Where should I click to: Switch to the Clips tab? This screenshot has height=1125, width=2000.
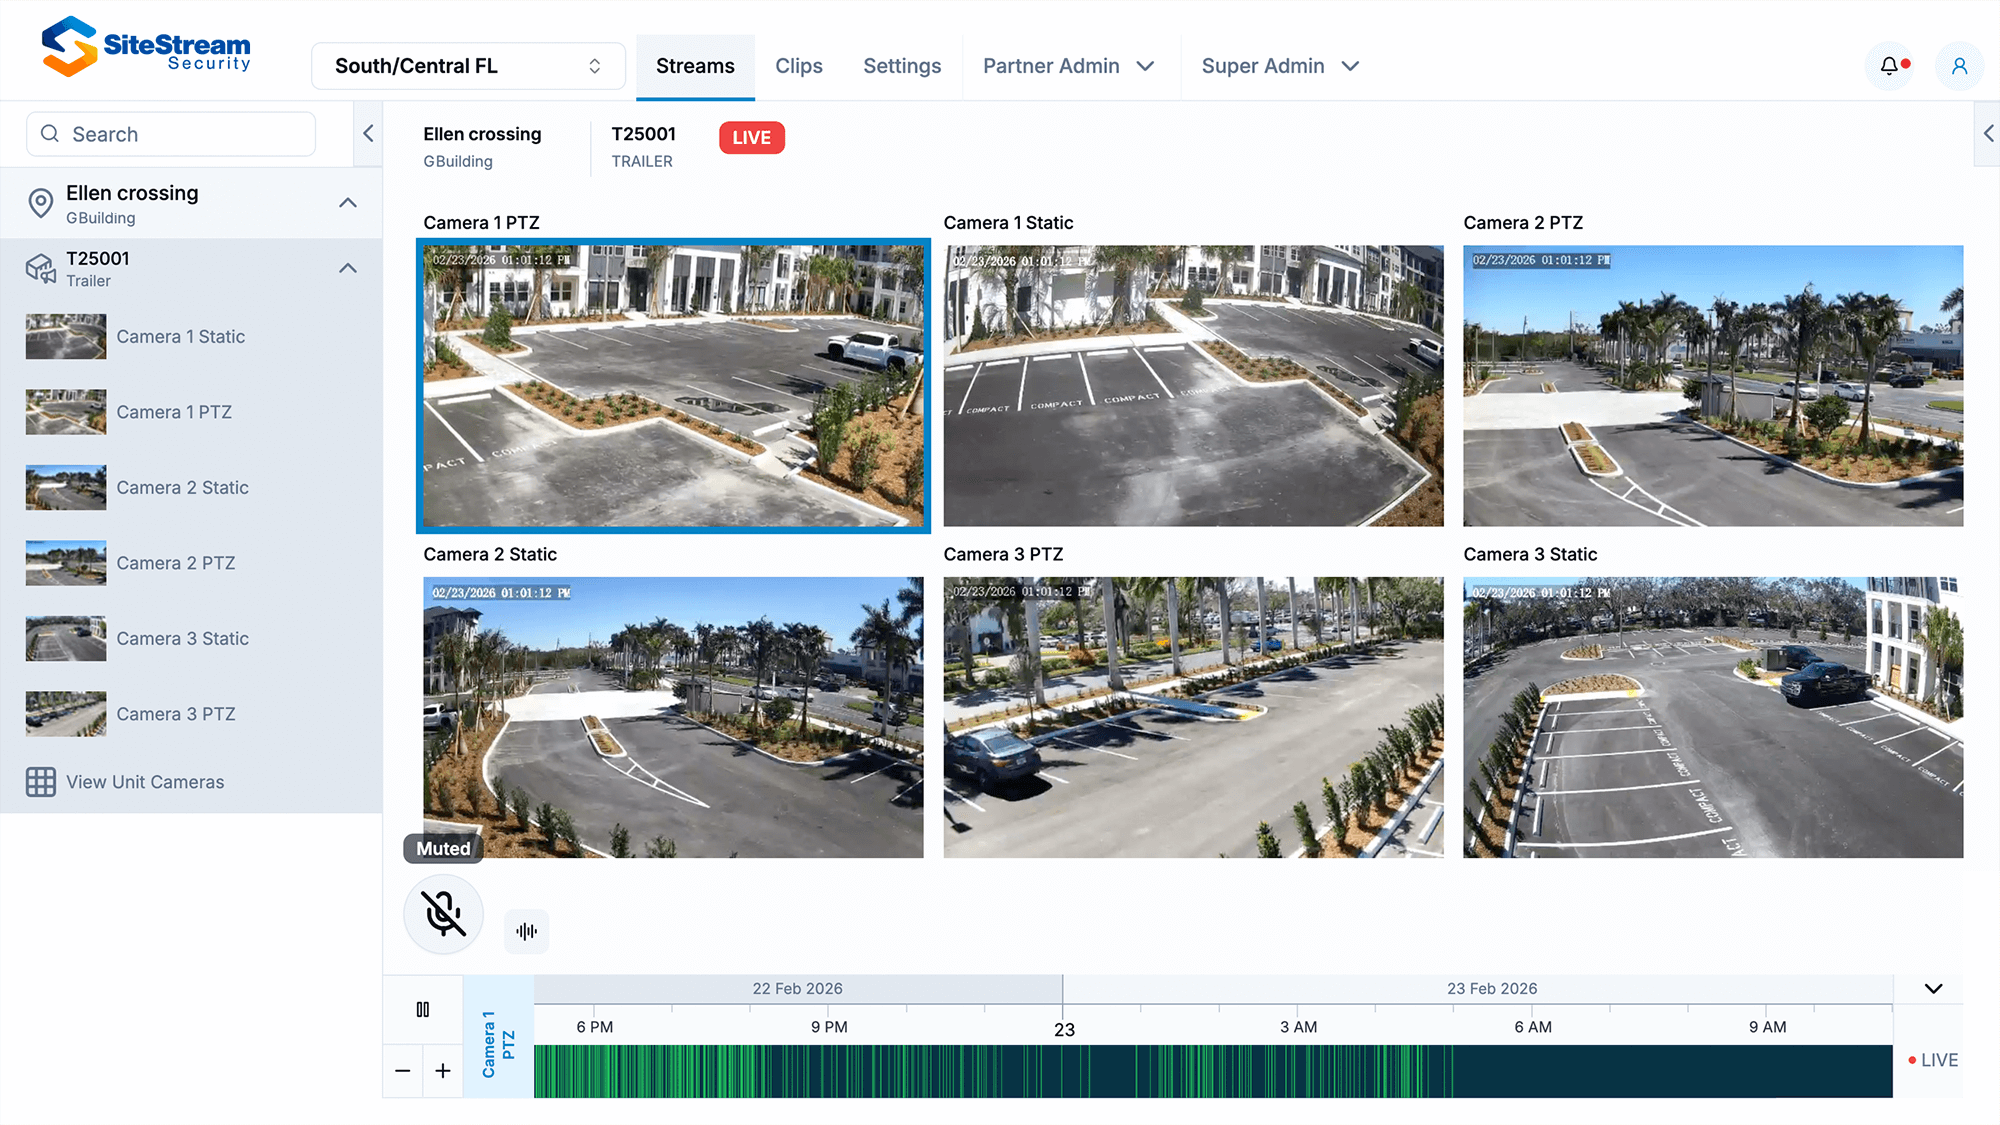click(799, 65)
